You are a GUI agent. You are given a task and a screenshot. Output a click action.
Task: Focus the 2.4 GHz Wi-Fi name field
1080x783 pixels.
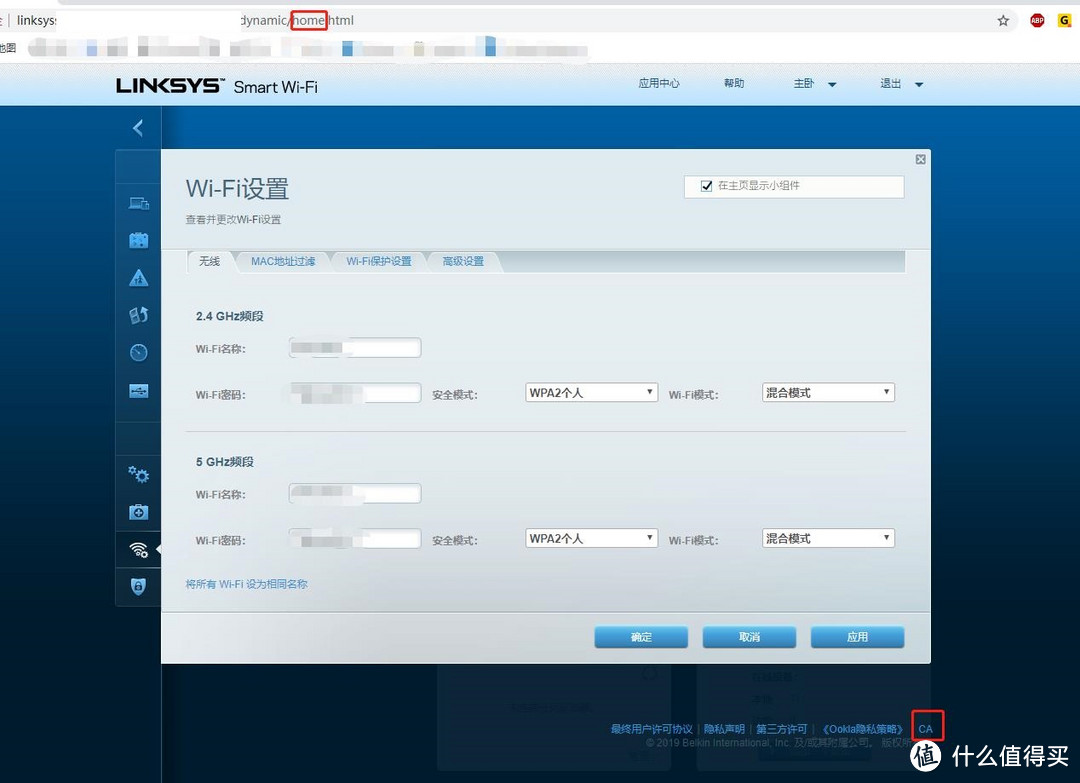coord(355,348)
